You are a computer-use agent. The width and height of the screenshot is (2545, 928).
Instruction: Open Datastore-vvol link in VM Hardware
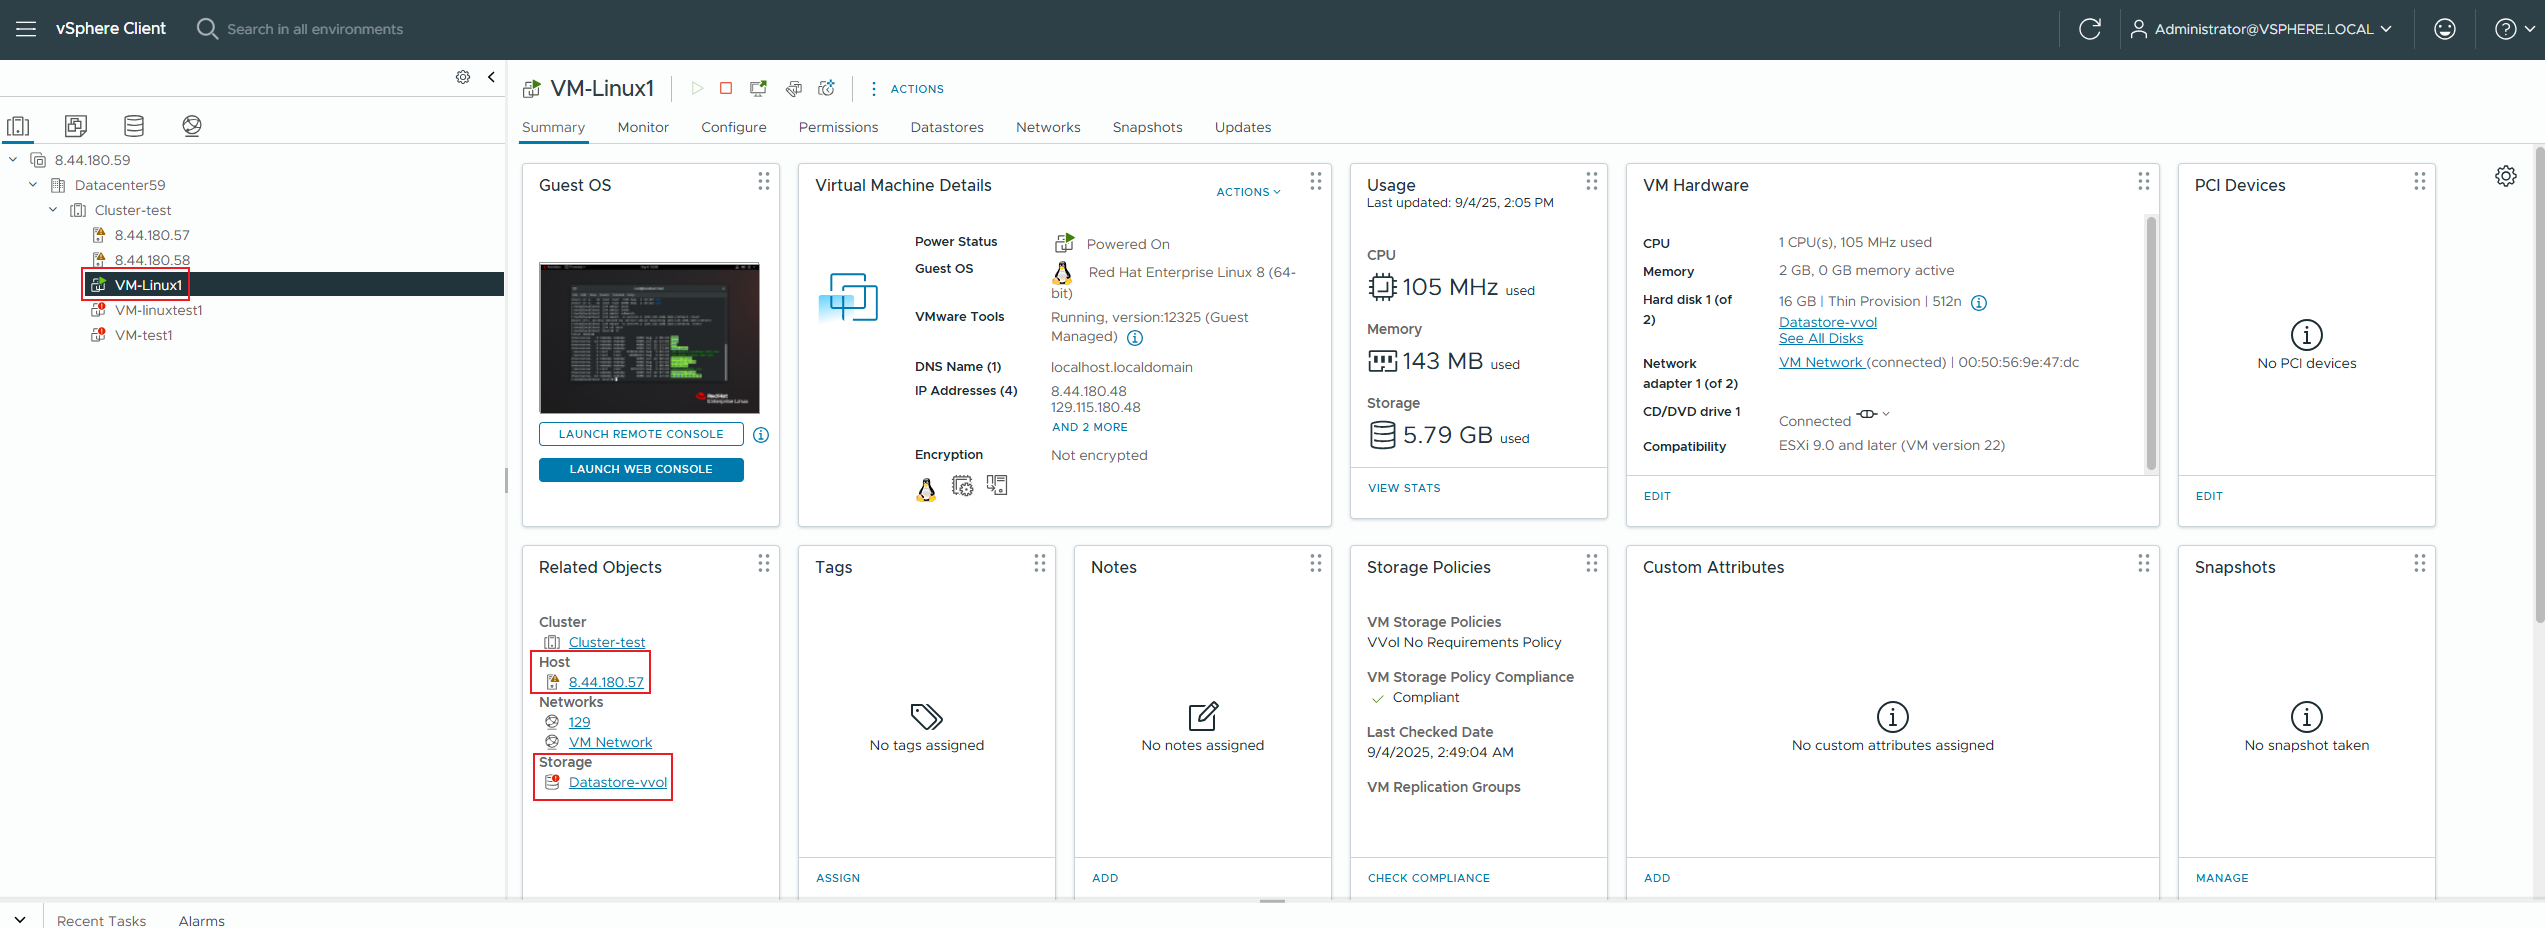click(1828, 322)
